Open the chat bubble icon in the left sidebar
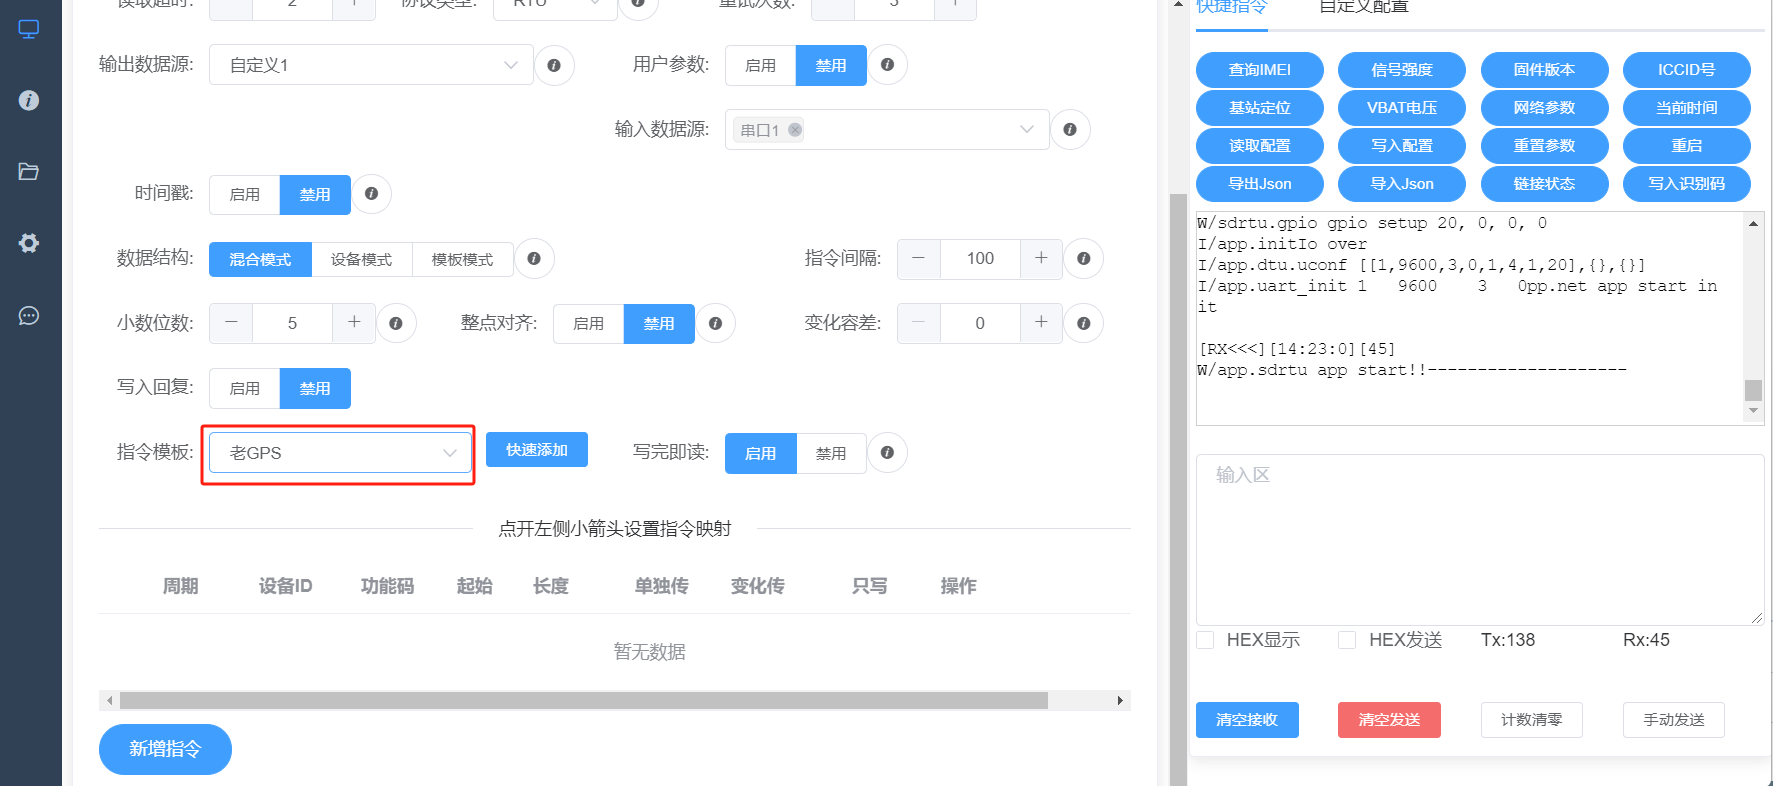The image size is (1773, 786). 29,316
